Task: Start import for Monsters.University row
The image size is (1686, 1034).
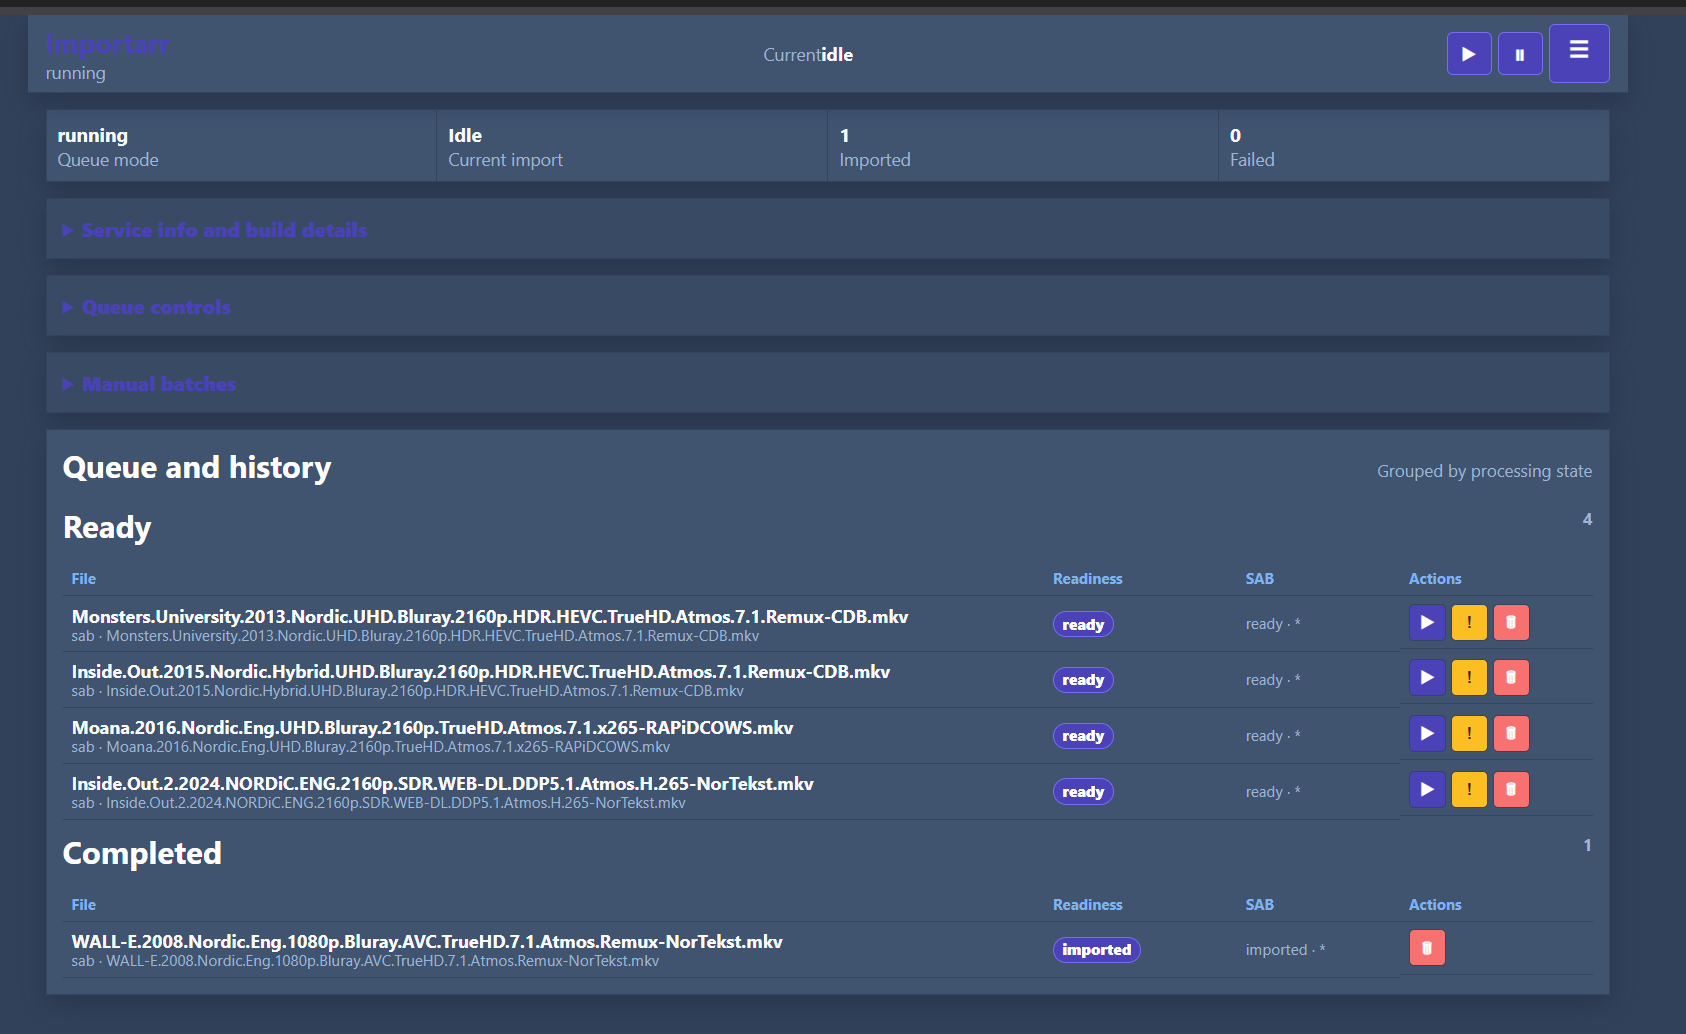Action: coord(1427,622)
